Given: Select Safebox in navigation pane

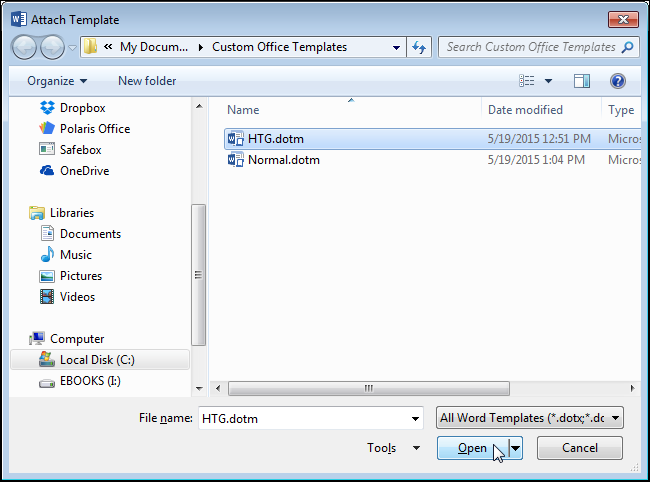Looking at the screenshot, I should coord(70,150).
